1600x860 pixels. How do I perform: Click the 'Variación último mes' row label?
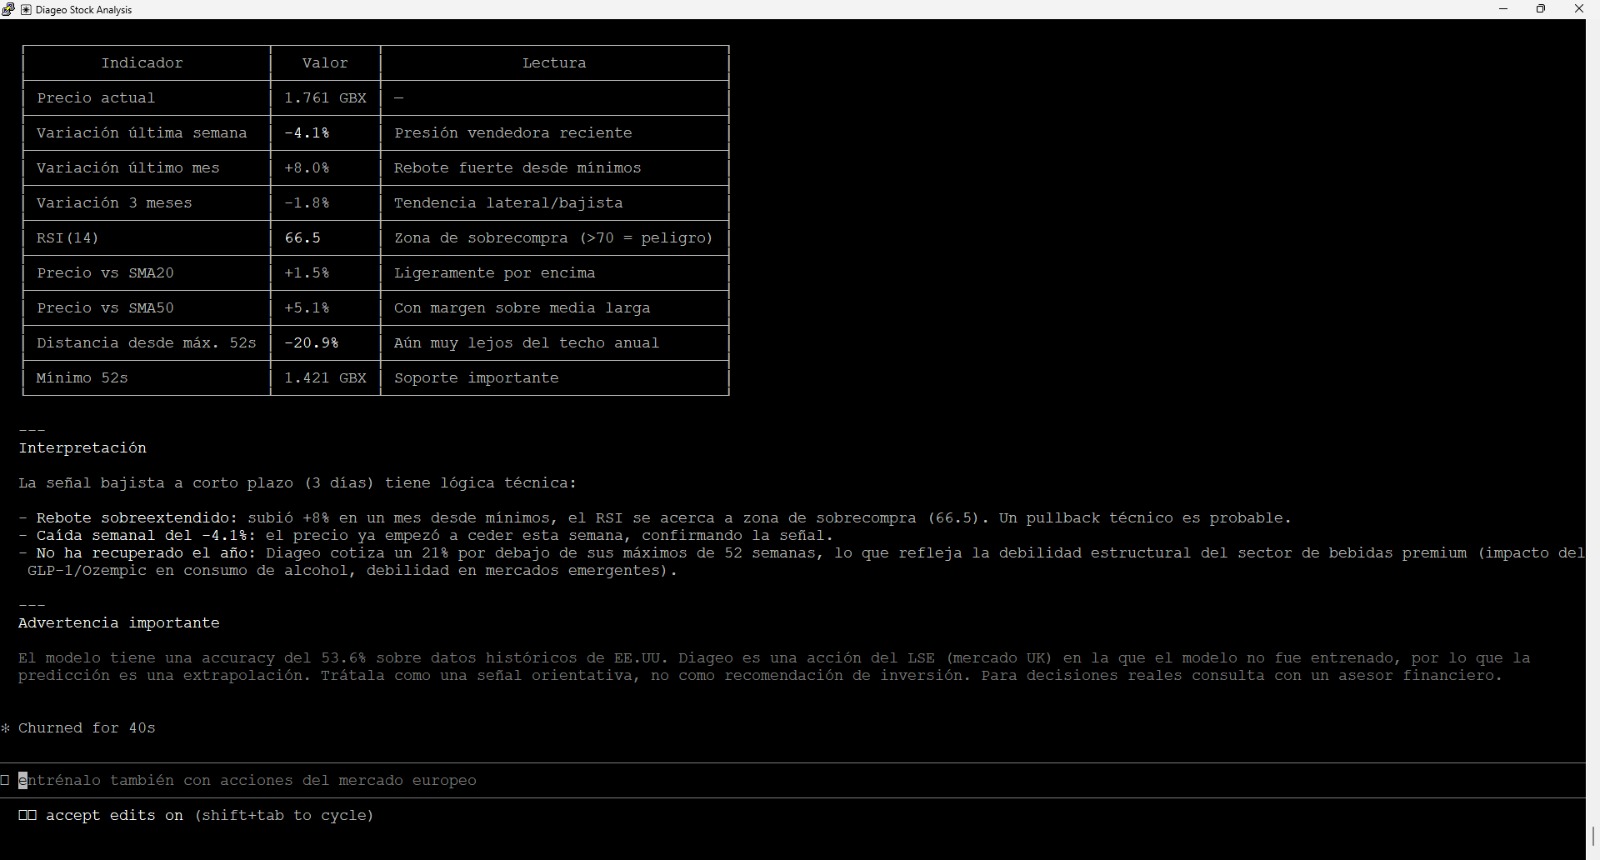tap(128, 168)
